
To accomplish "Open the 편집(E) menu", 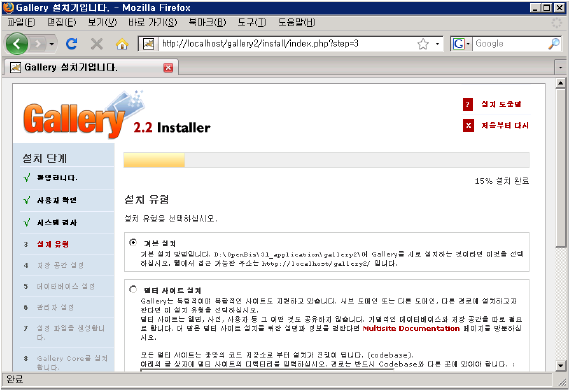I will (x=62, y=22).
